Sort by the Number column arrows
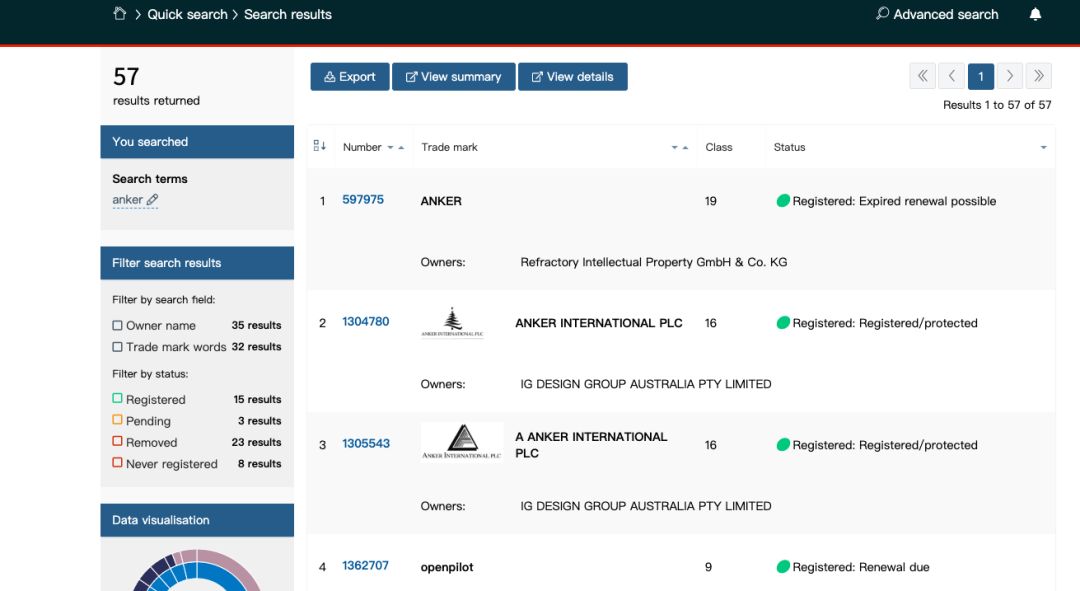Image resolution: width=1080 pixels, height=591 pixels. pyautogui.click(x=395, y=148)
